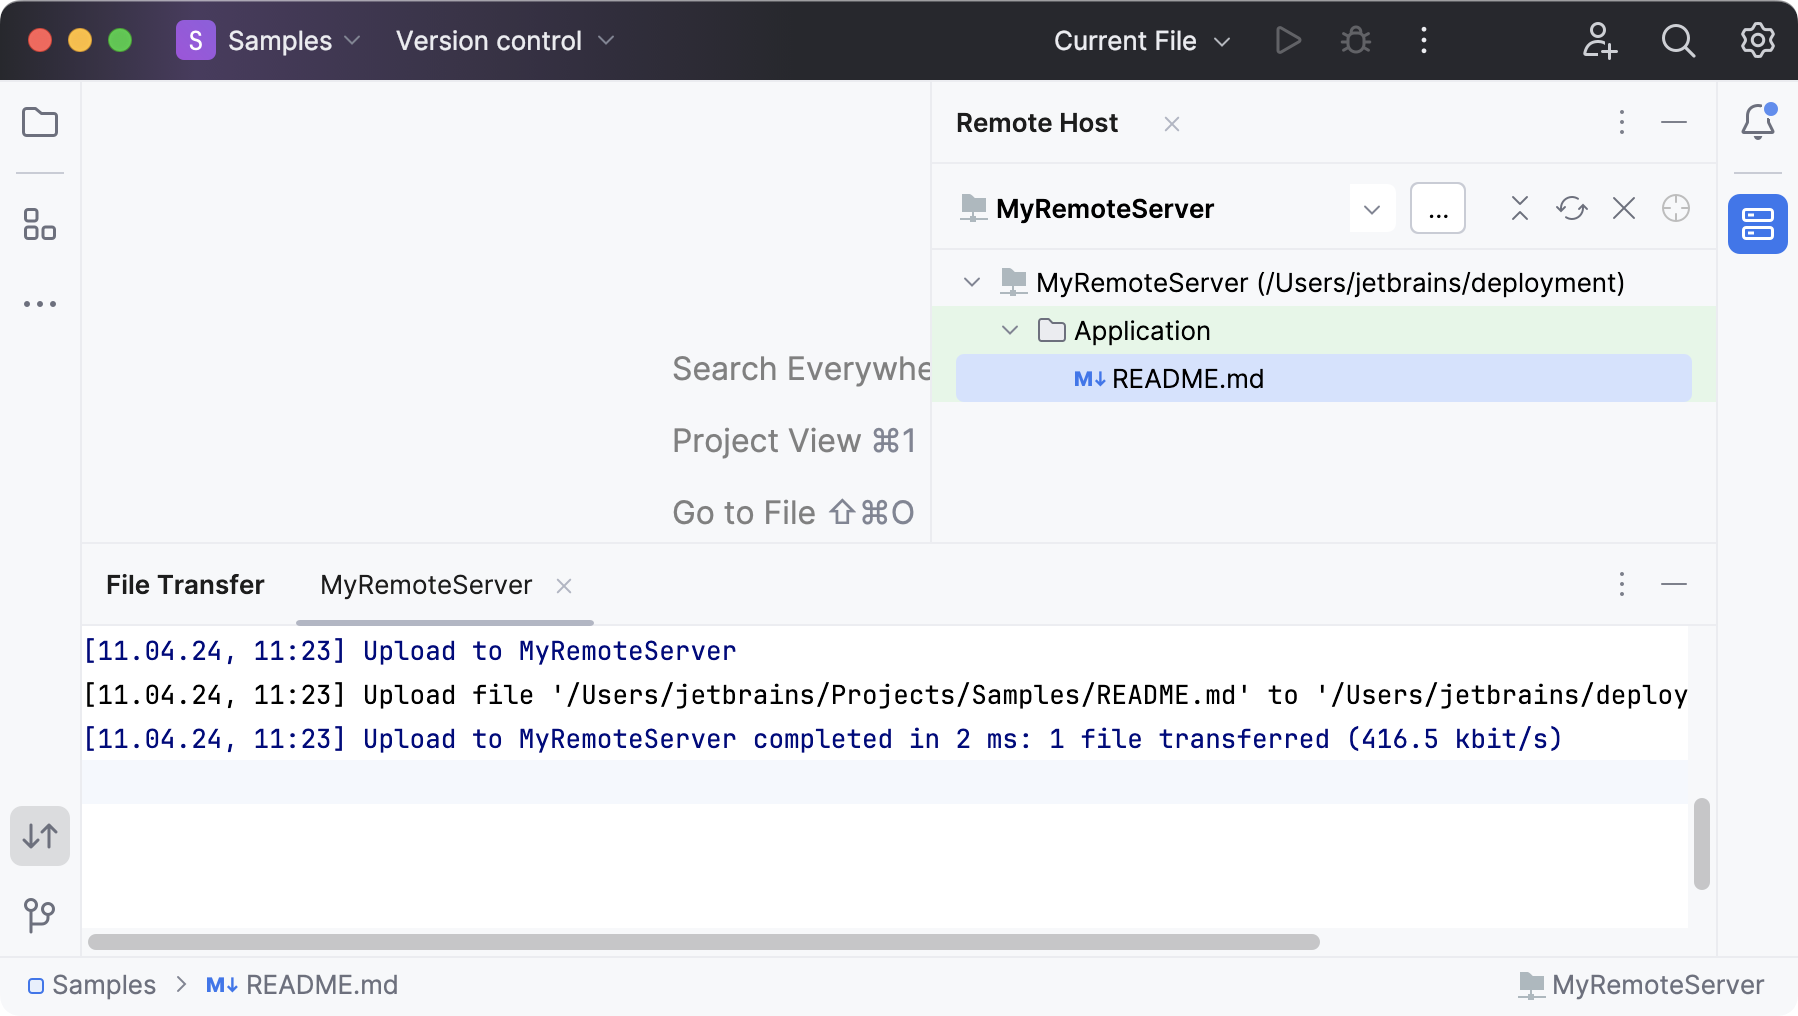Click the Remote Host sidebar icon

pos(1757,224)
